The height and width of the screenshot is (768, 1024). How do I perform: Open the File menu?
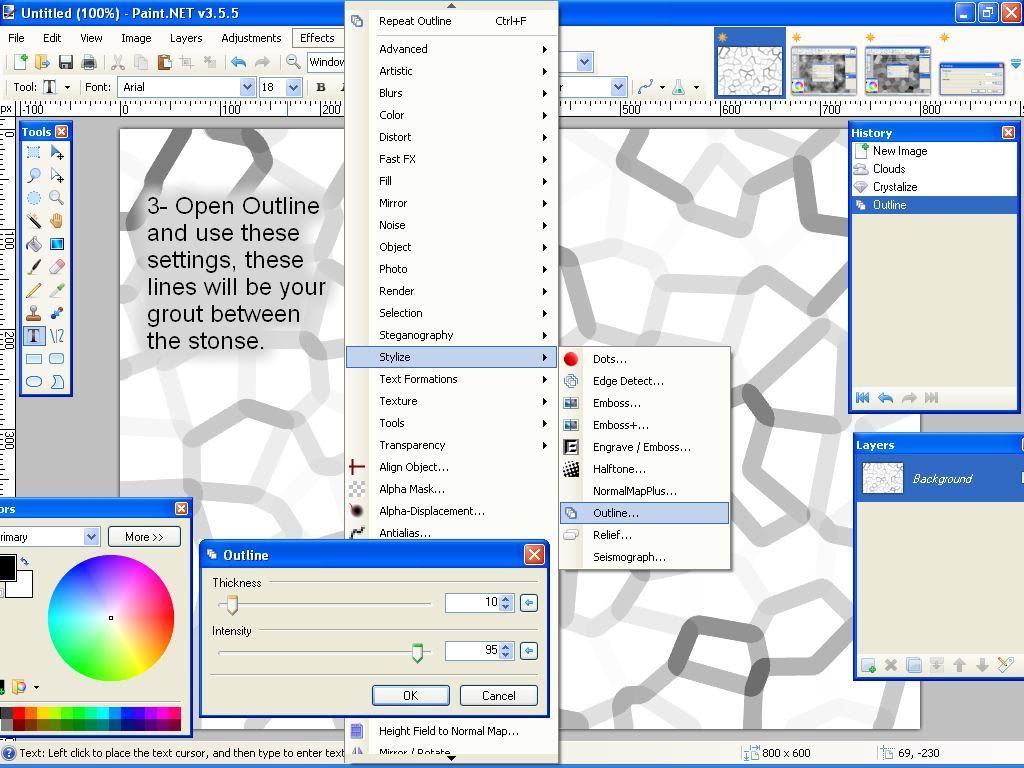pyautogui.click(x=16, y=38)
